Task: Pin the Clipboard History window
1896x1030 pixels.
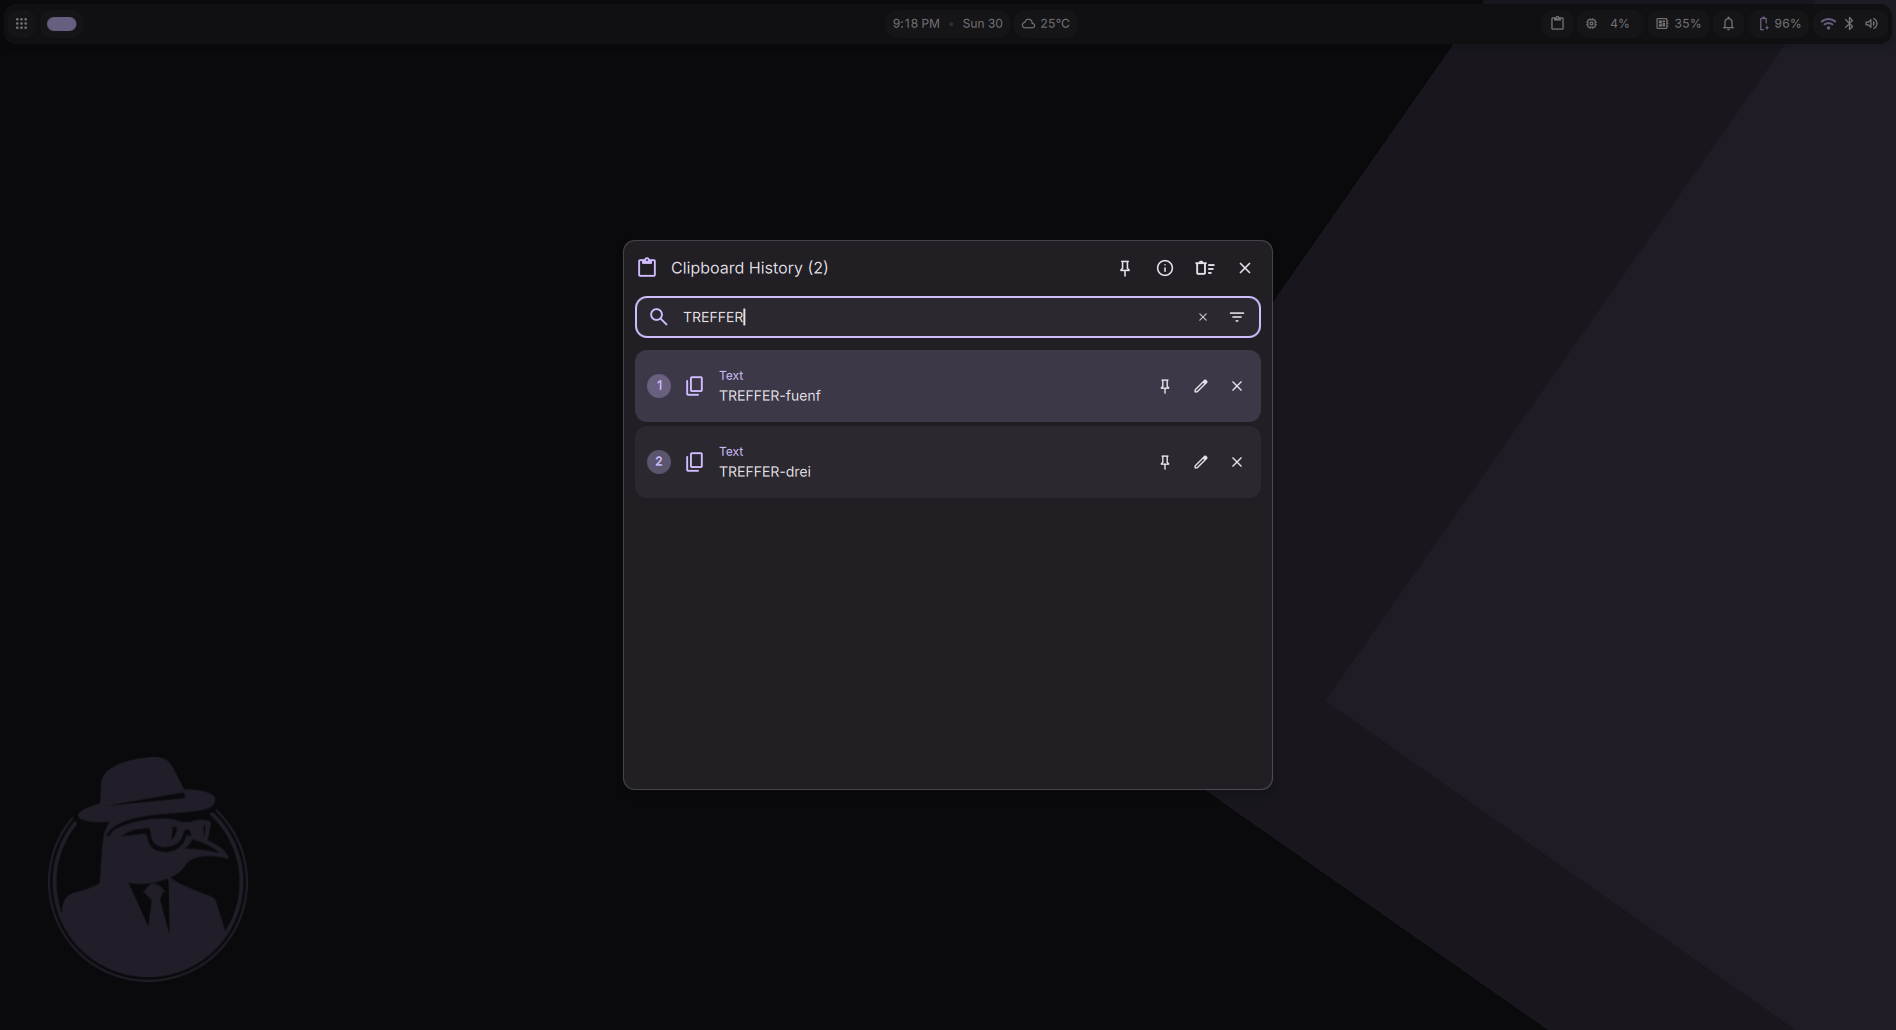Action: tap(1125, 268)
